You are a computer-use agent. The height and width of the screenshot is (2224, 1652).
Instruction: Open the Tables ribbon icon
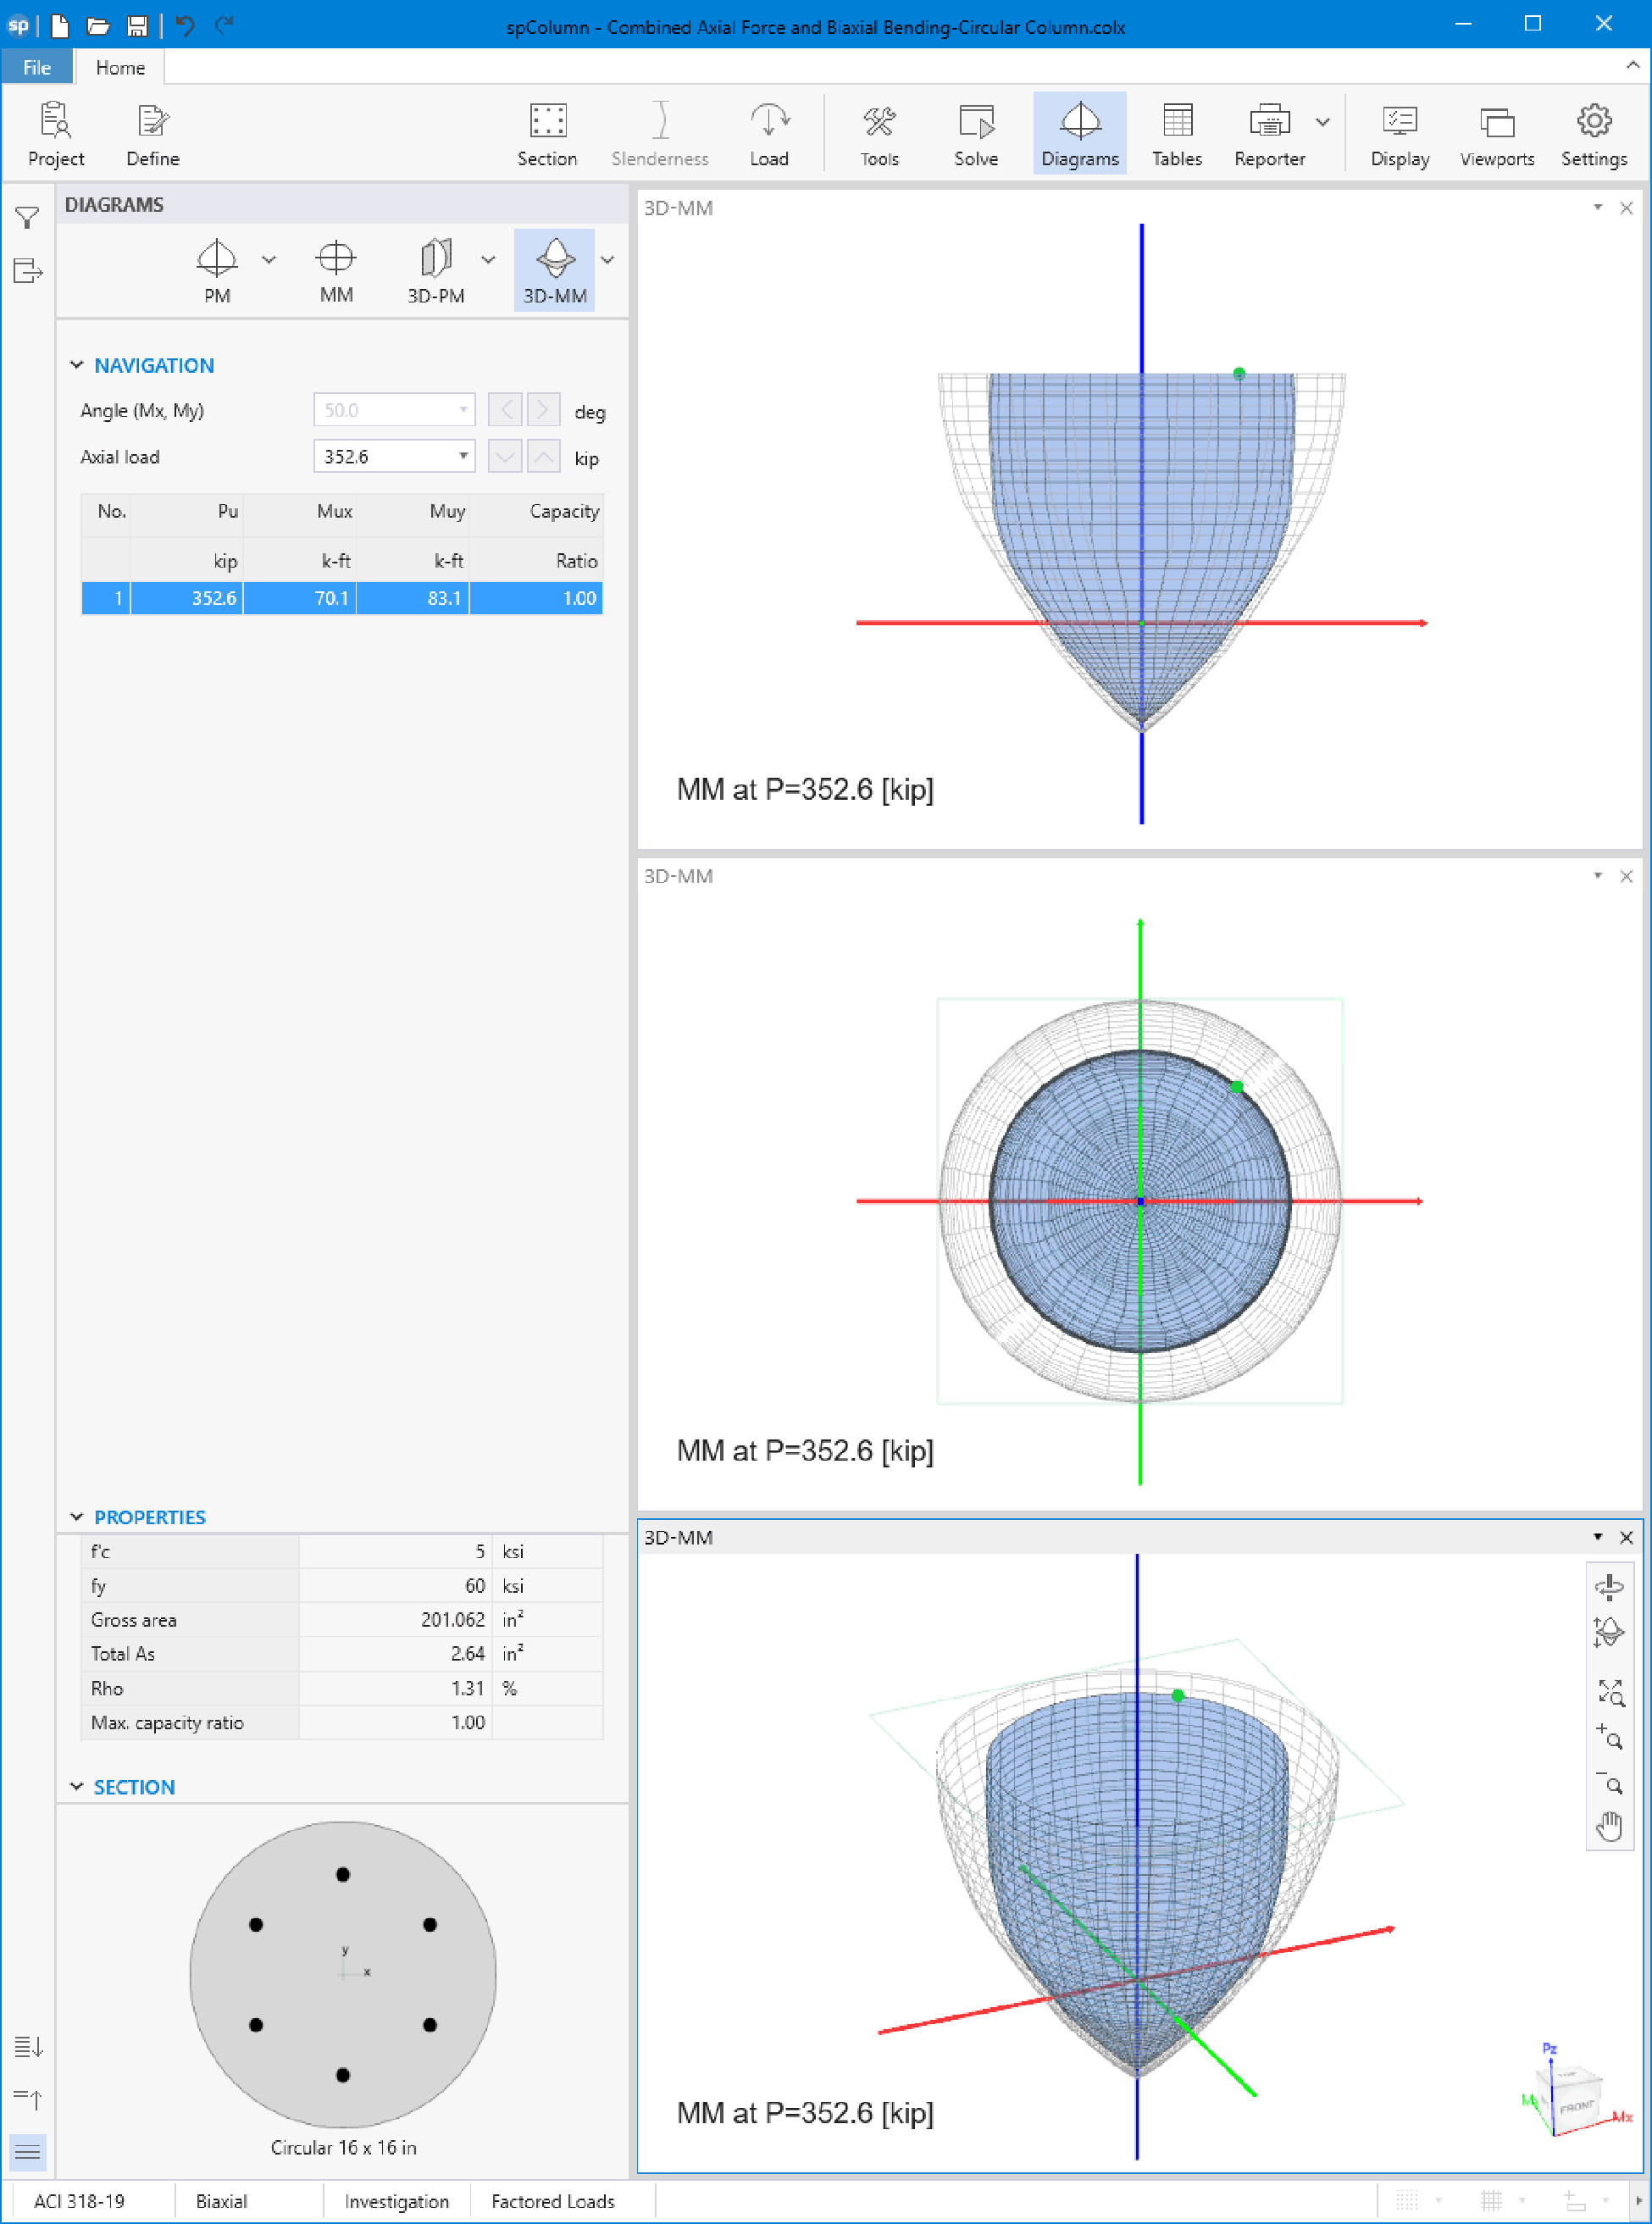point(1176,134)
